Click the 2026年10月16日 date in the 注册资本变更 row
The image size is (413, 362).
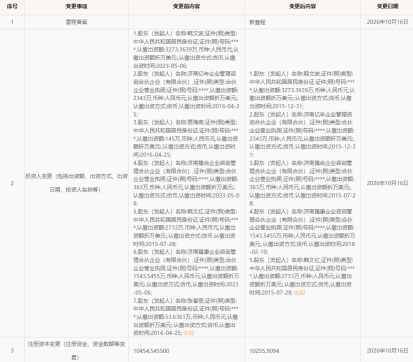pyautogui.click(x=387, y=351)
